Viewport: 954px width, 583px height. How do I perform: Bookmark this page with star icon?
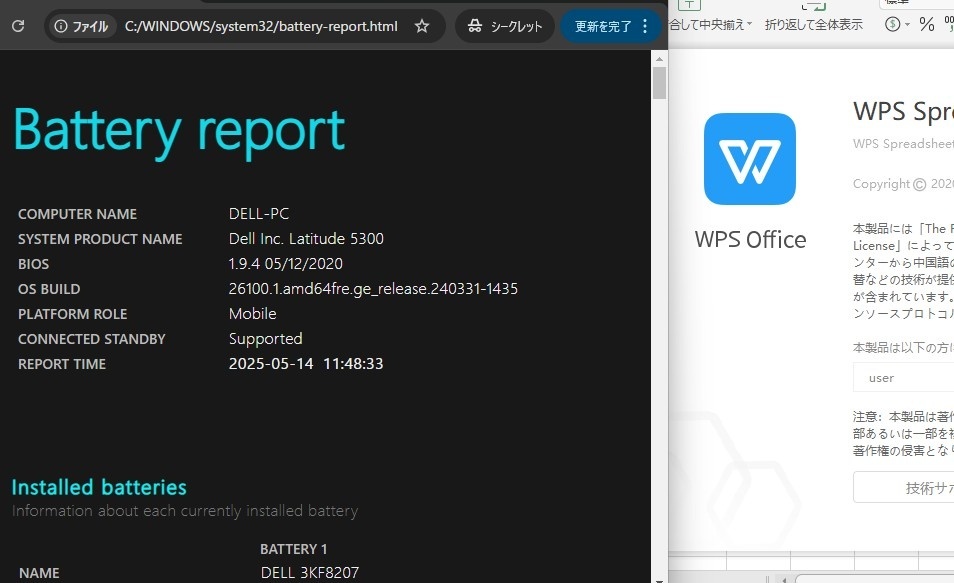(422, 26)
